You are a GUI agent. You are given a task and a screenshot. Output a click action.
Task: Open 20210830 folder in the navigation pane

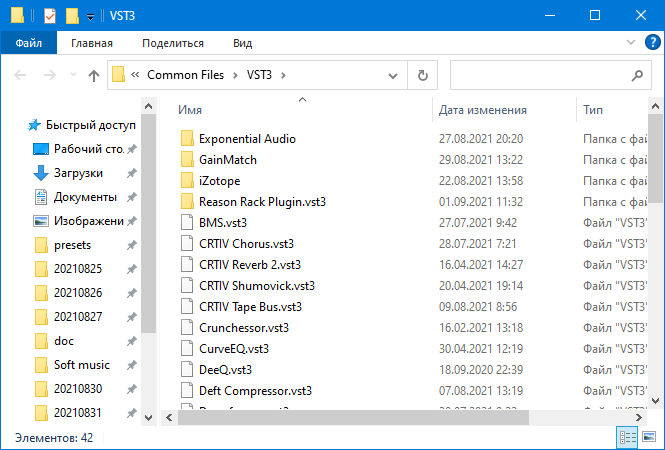78,389
